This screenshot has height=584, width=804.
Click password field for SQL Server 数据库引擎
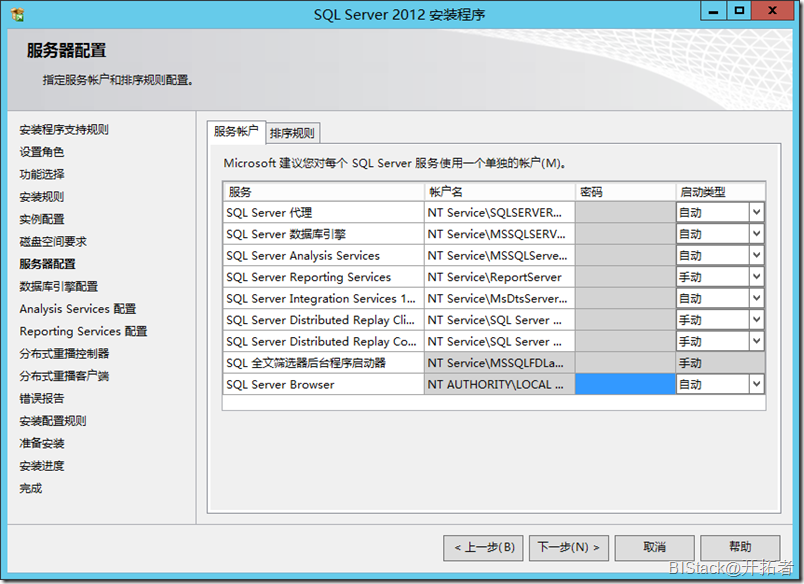[x=625, y=234]
